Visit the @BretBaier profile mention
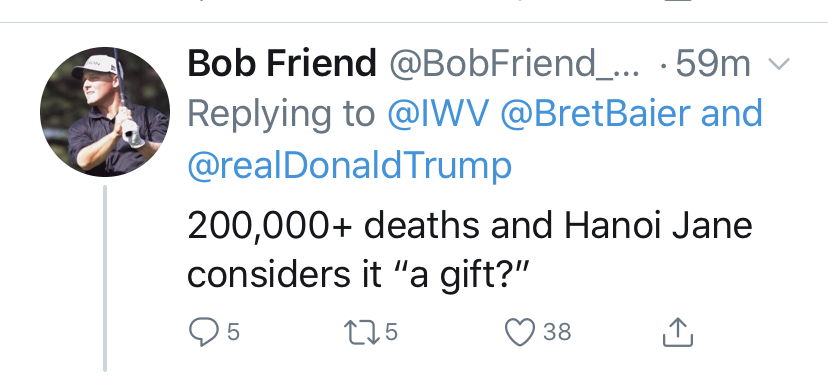Screen dimensions: 828x390 click(595, 114)
